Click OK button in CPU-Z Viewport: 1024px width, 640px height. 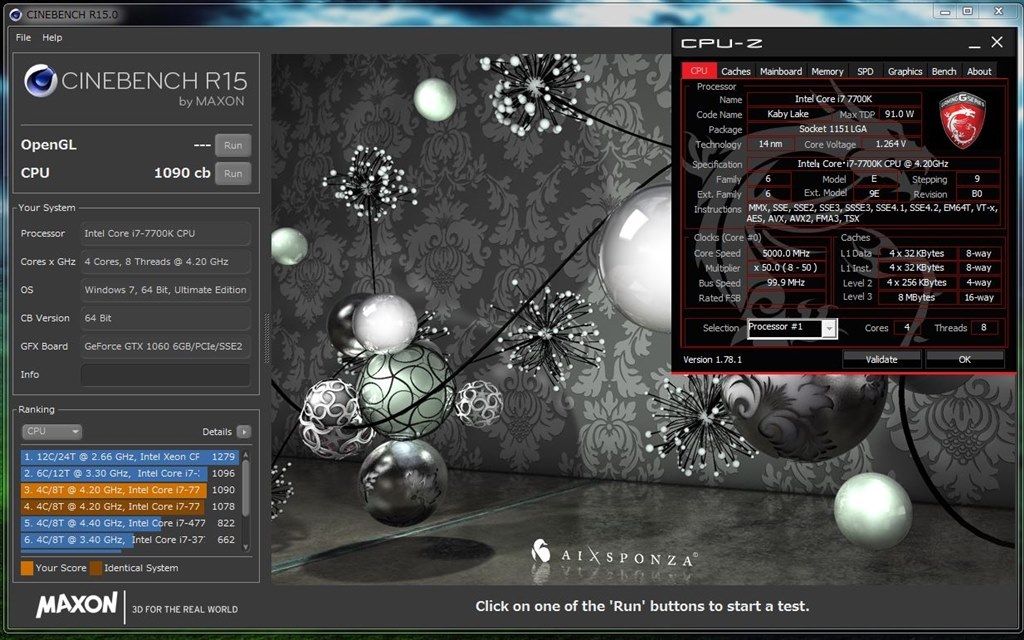965,359
